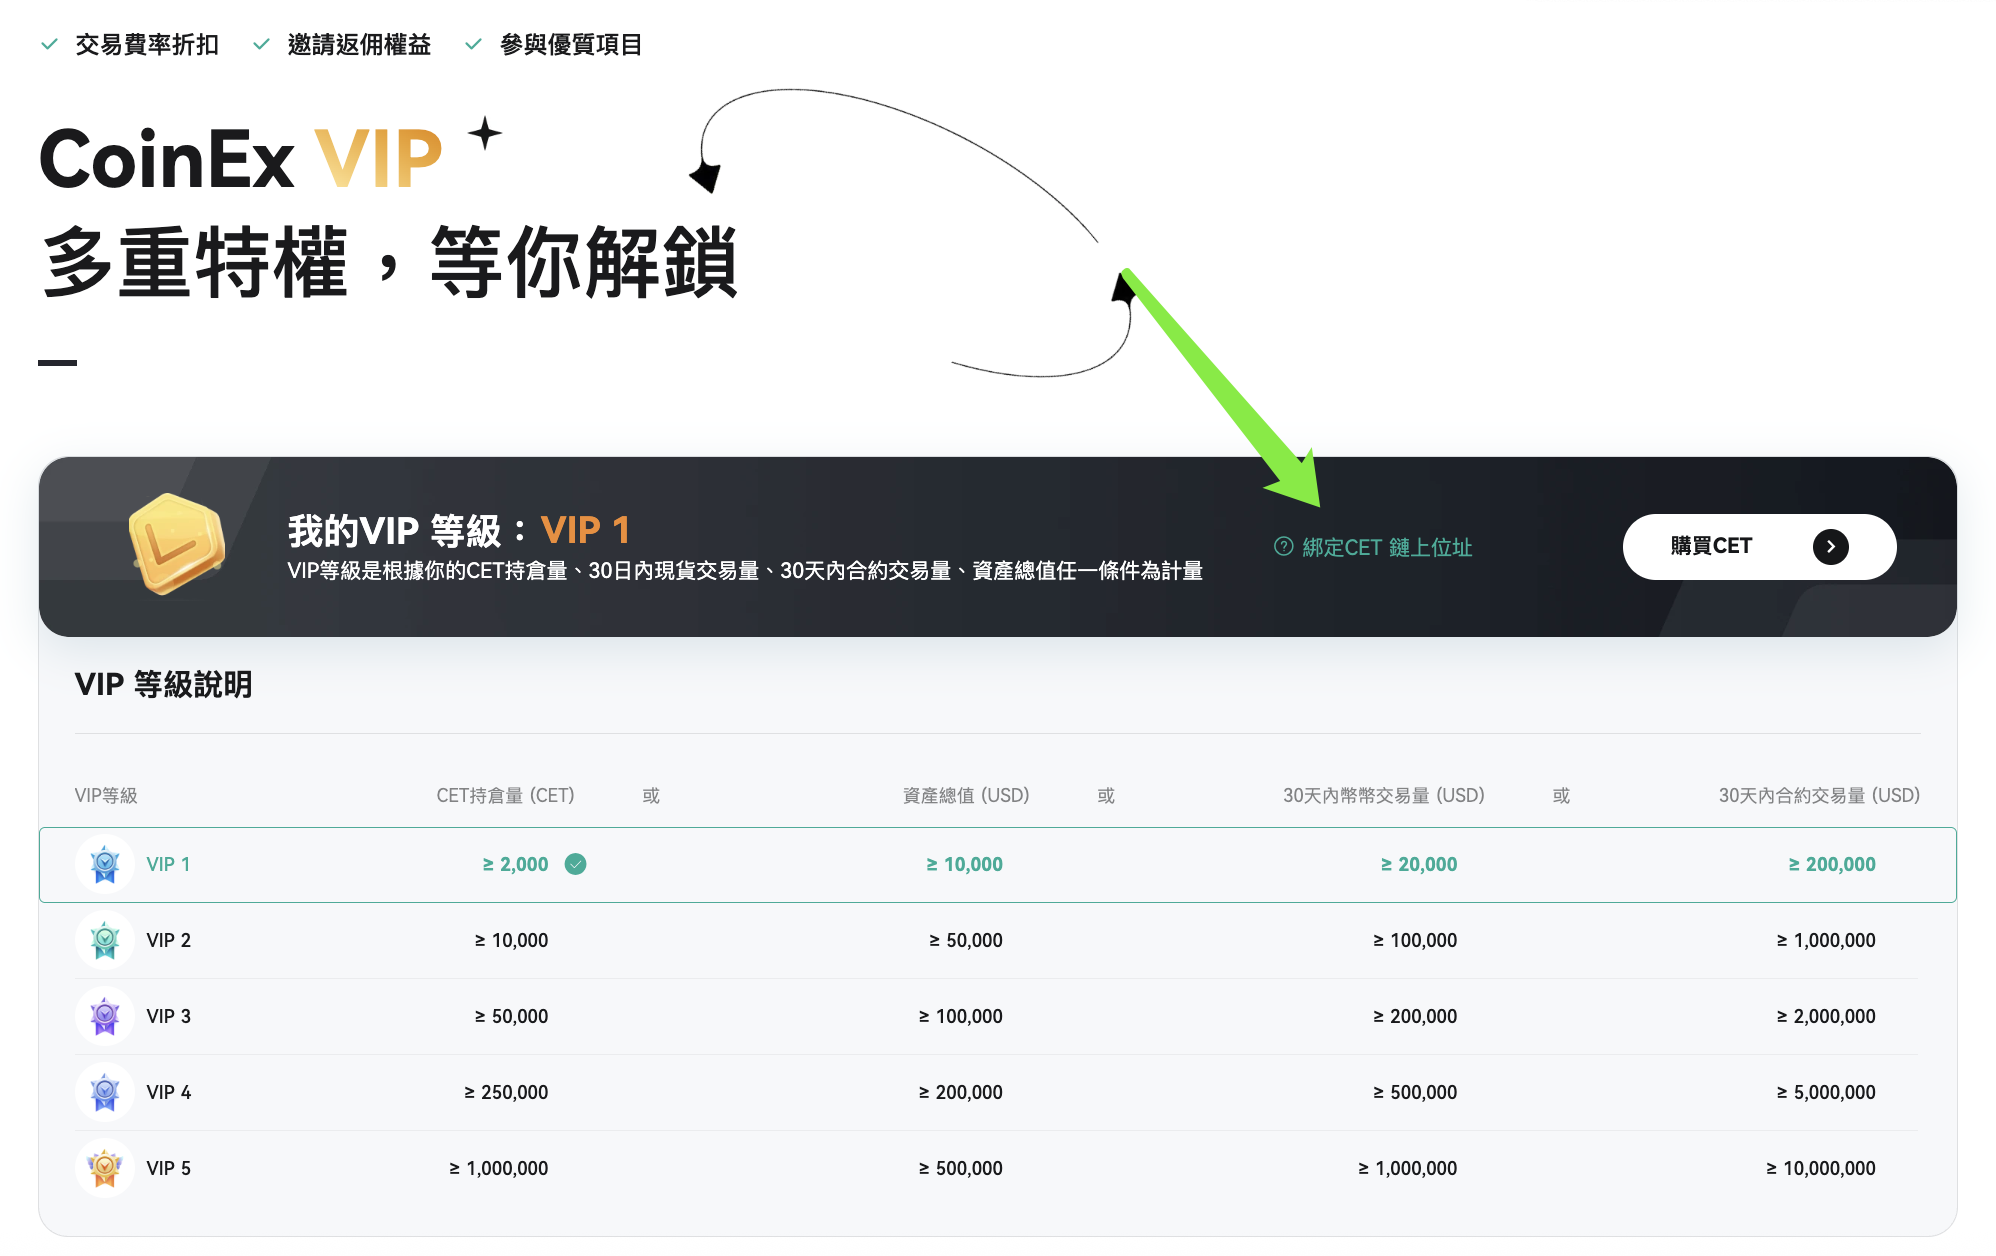Click the checkmark before 邀請返佣權益

pyautogui.click(x=261, y=44)
